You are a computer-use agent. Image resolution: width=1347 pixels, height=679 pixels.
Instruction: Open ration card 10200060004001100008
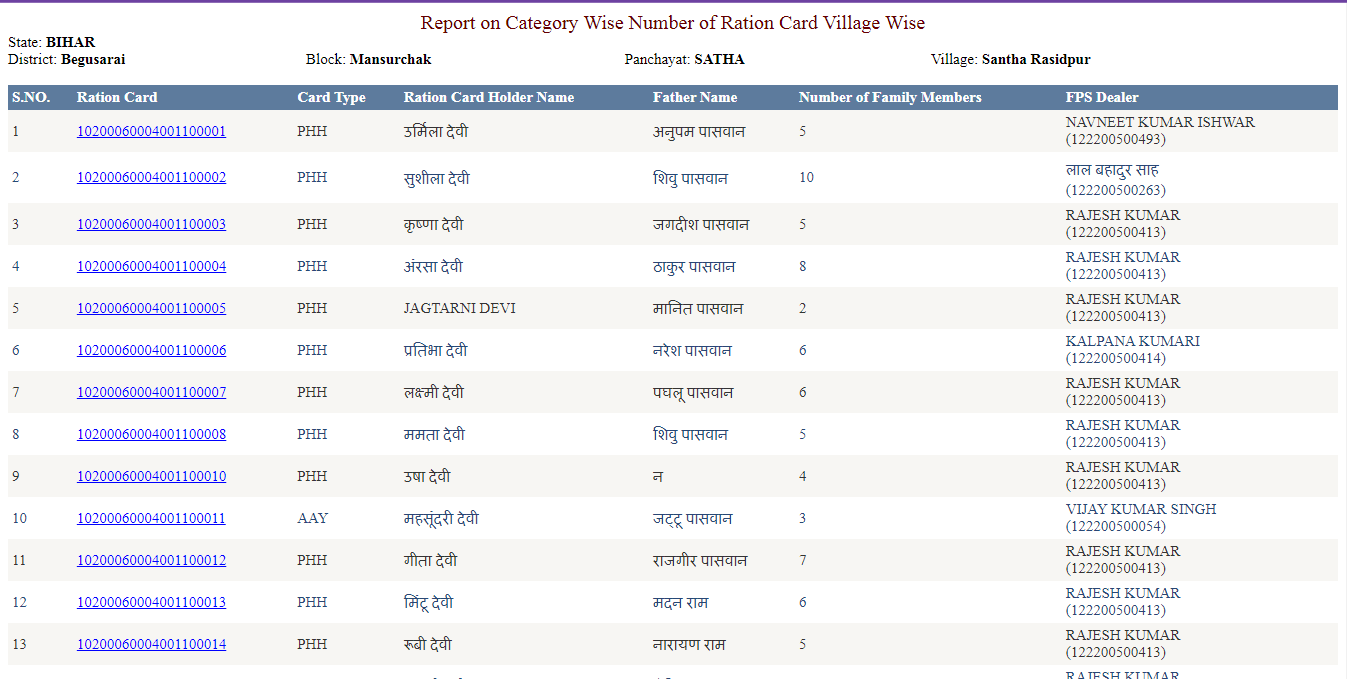151,434
